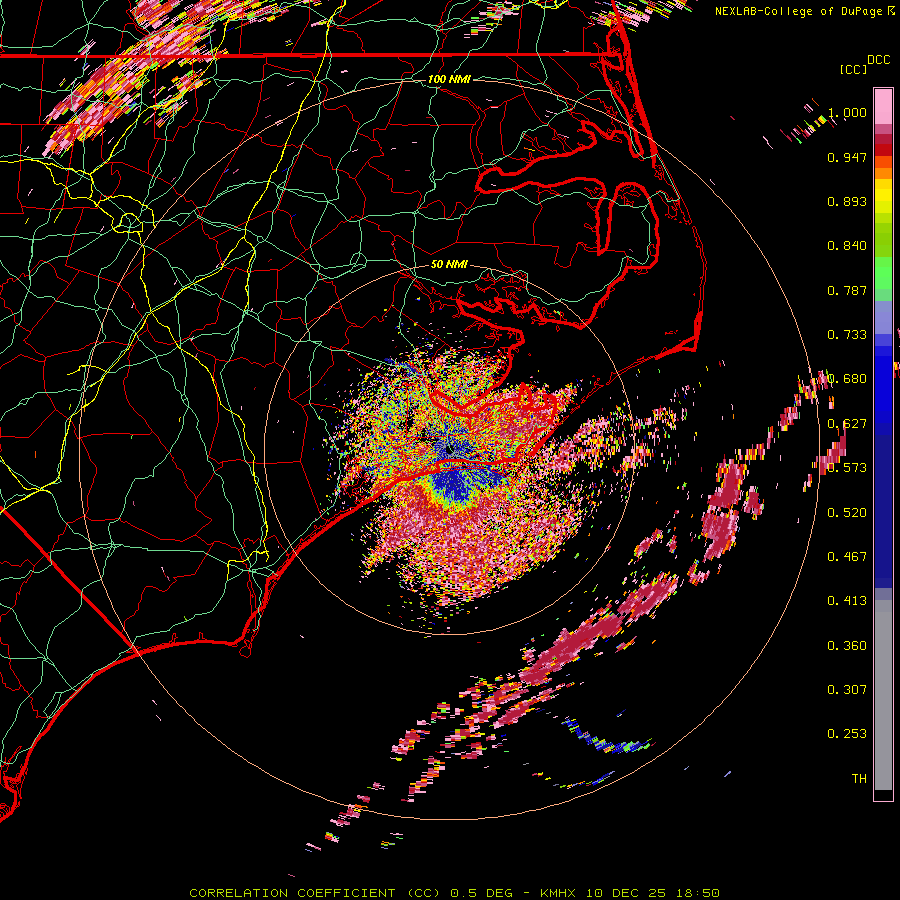
Task: Click the pink segment at the color bar top
Action: point(883,106)
